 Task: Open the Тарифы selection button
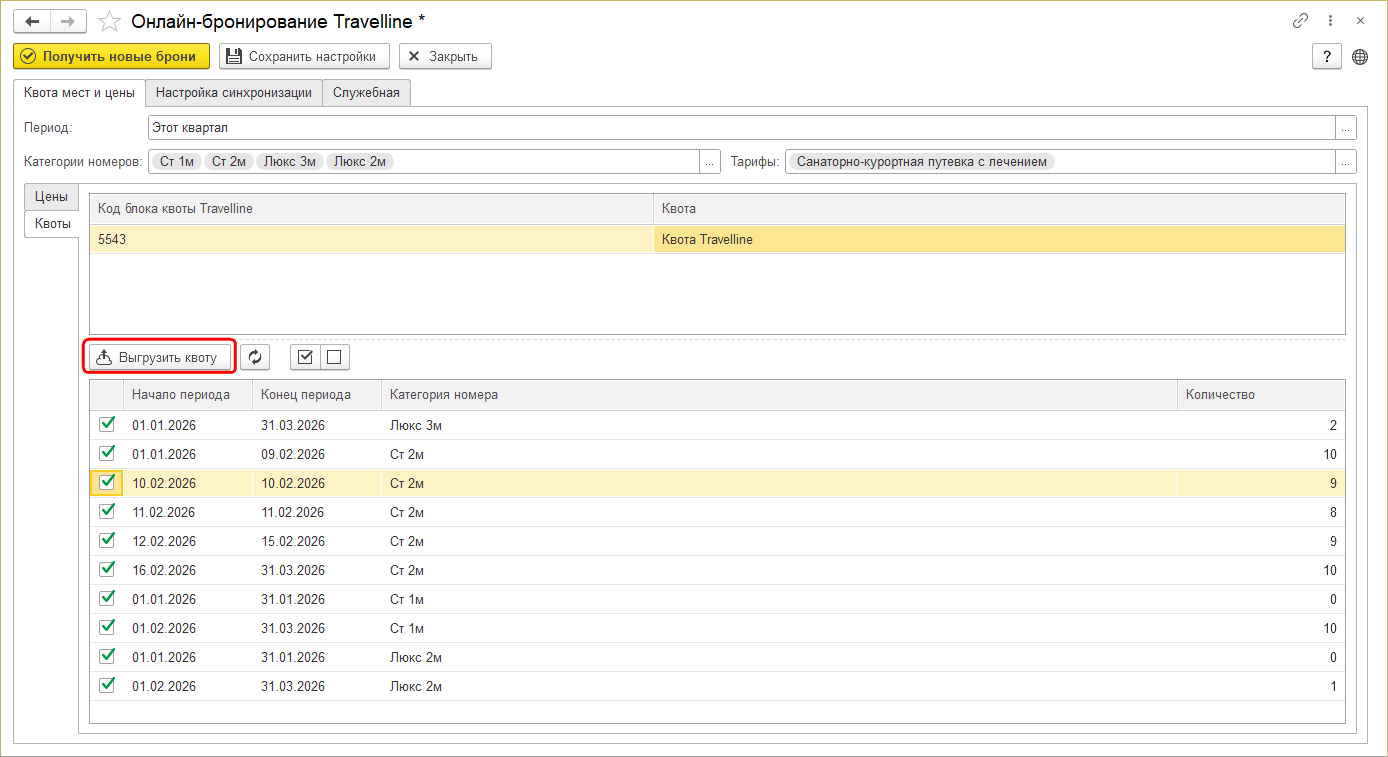click(x=1346, y=162)
